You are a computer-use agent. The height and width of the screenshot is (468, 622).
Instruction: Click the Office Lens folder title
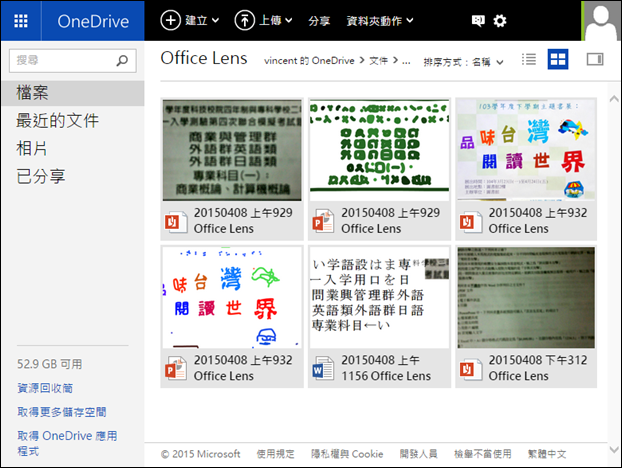tap(204, 58)
